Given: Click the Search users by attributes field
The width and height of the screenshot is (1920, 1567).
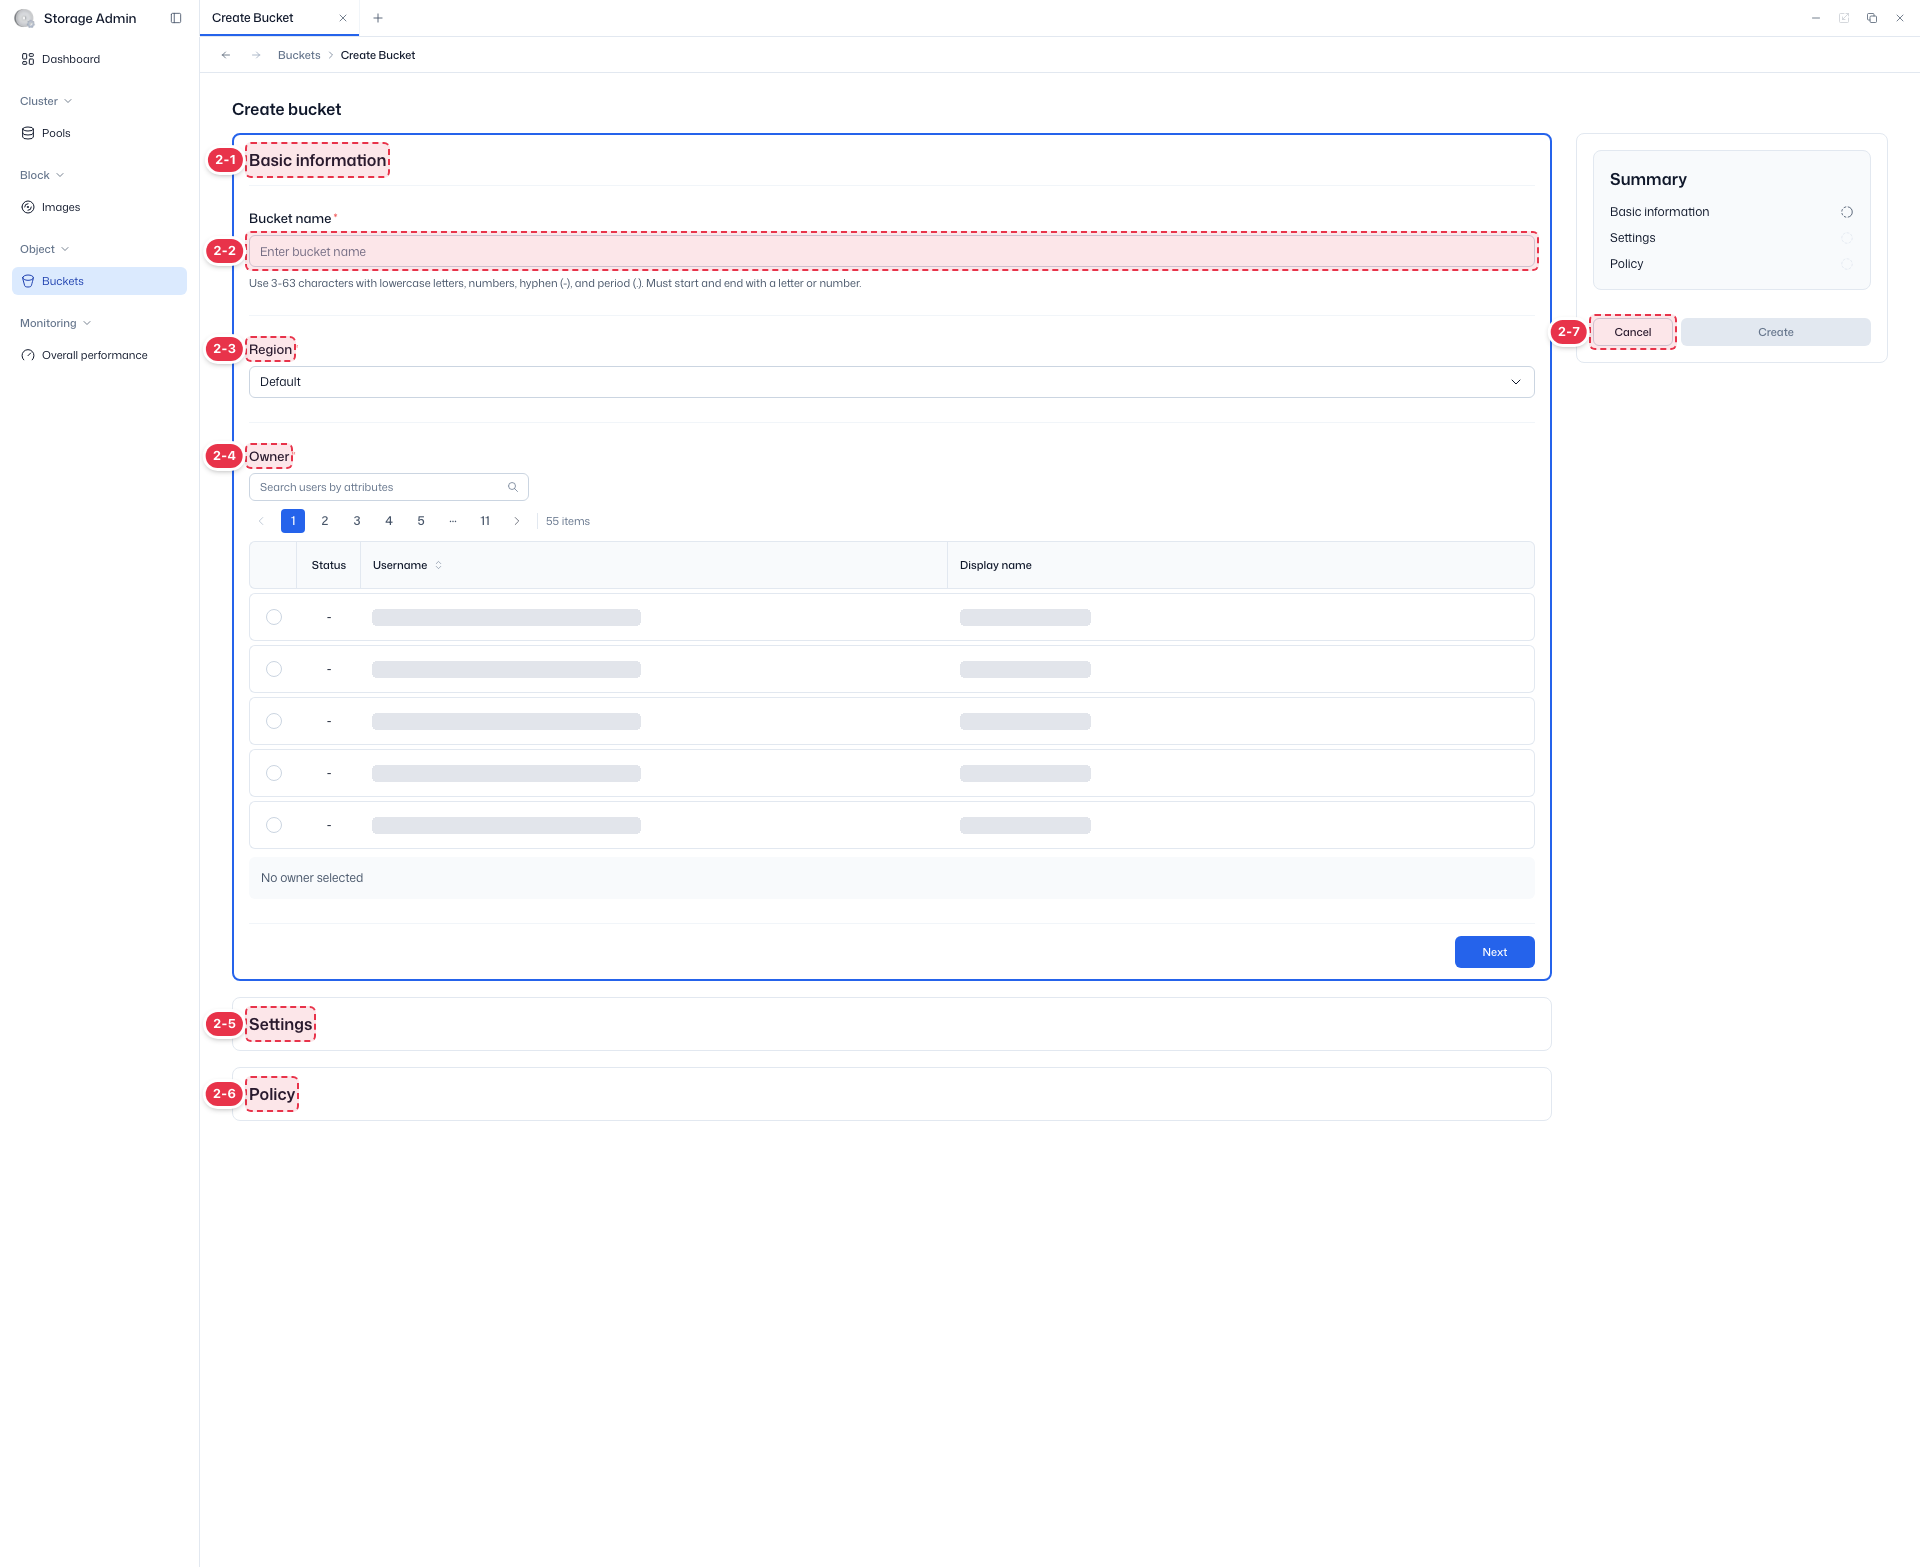Looking at the screenshot, I should (x=389, y=487).
